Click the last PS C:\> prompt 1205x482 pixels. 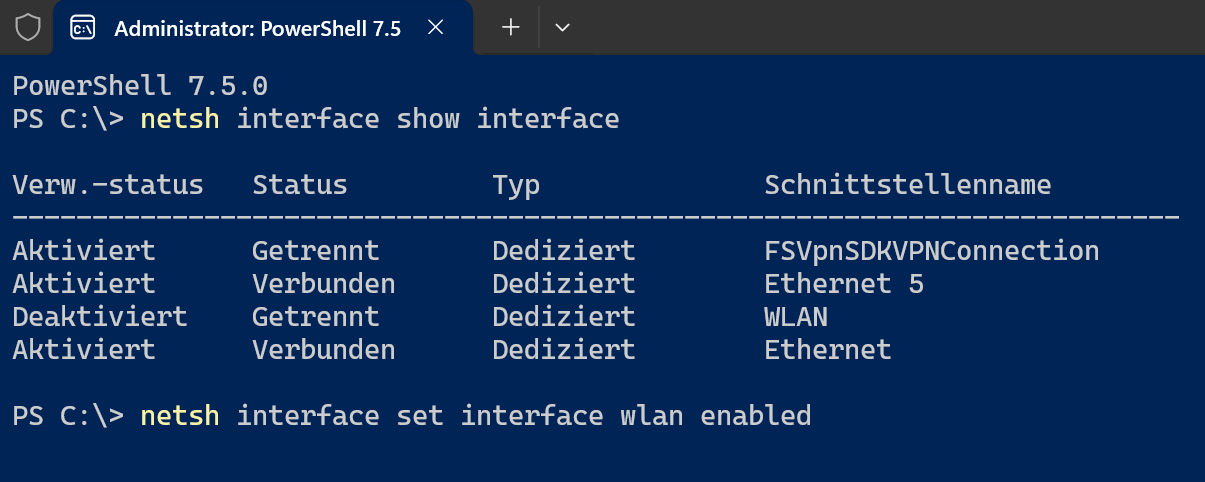click(68, 415)
